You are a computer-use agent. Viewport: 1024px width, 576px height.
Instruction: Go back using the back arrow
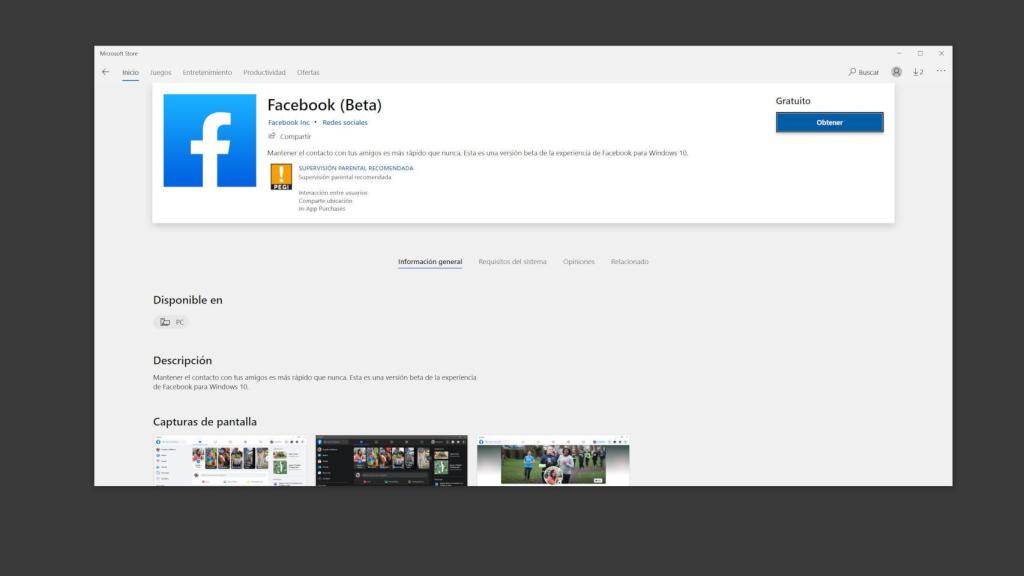coord(104,72)
